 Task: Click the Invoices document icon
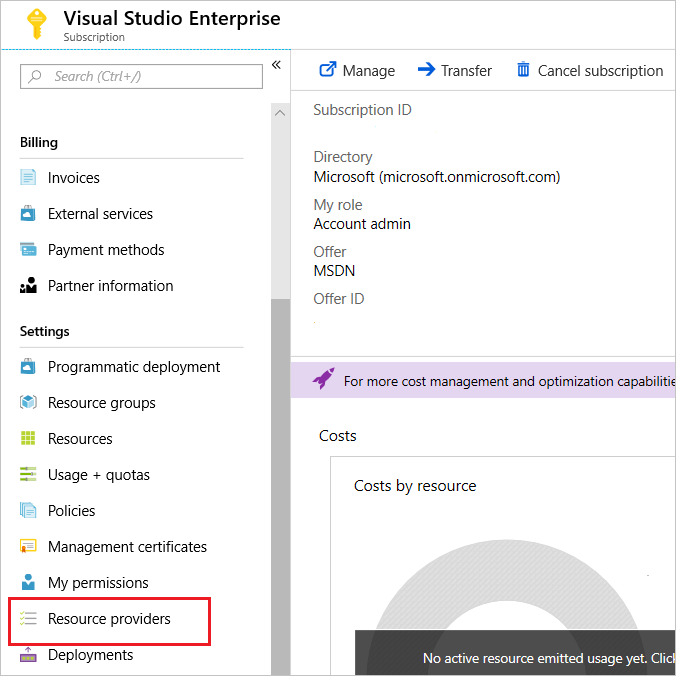28,177
